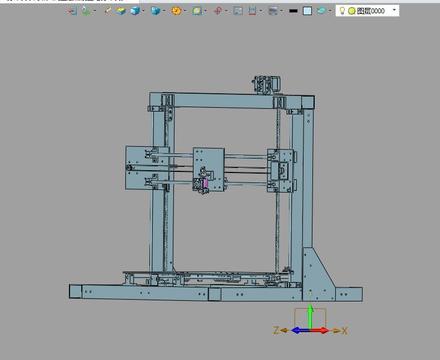Toggle the yellow circle layer status indicator
Image resolution: width=440 pixels, height=360 pixels.
point(351,11)
